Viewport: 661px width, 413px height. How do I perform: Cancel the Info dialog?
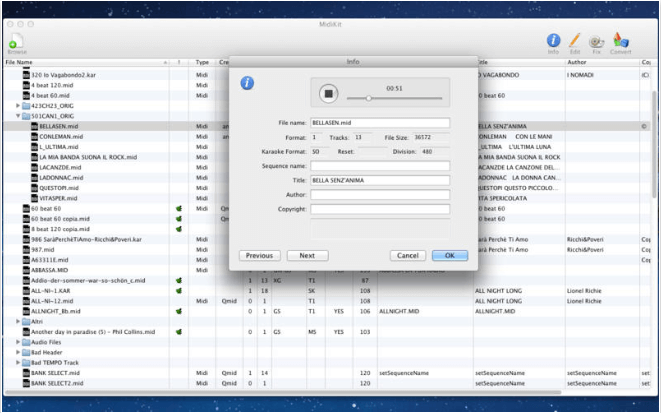[x=408, y=255]
